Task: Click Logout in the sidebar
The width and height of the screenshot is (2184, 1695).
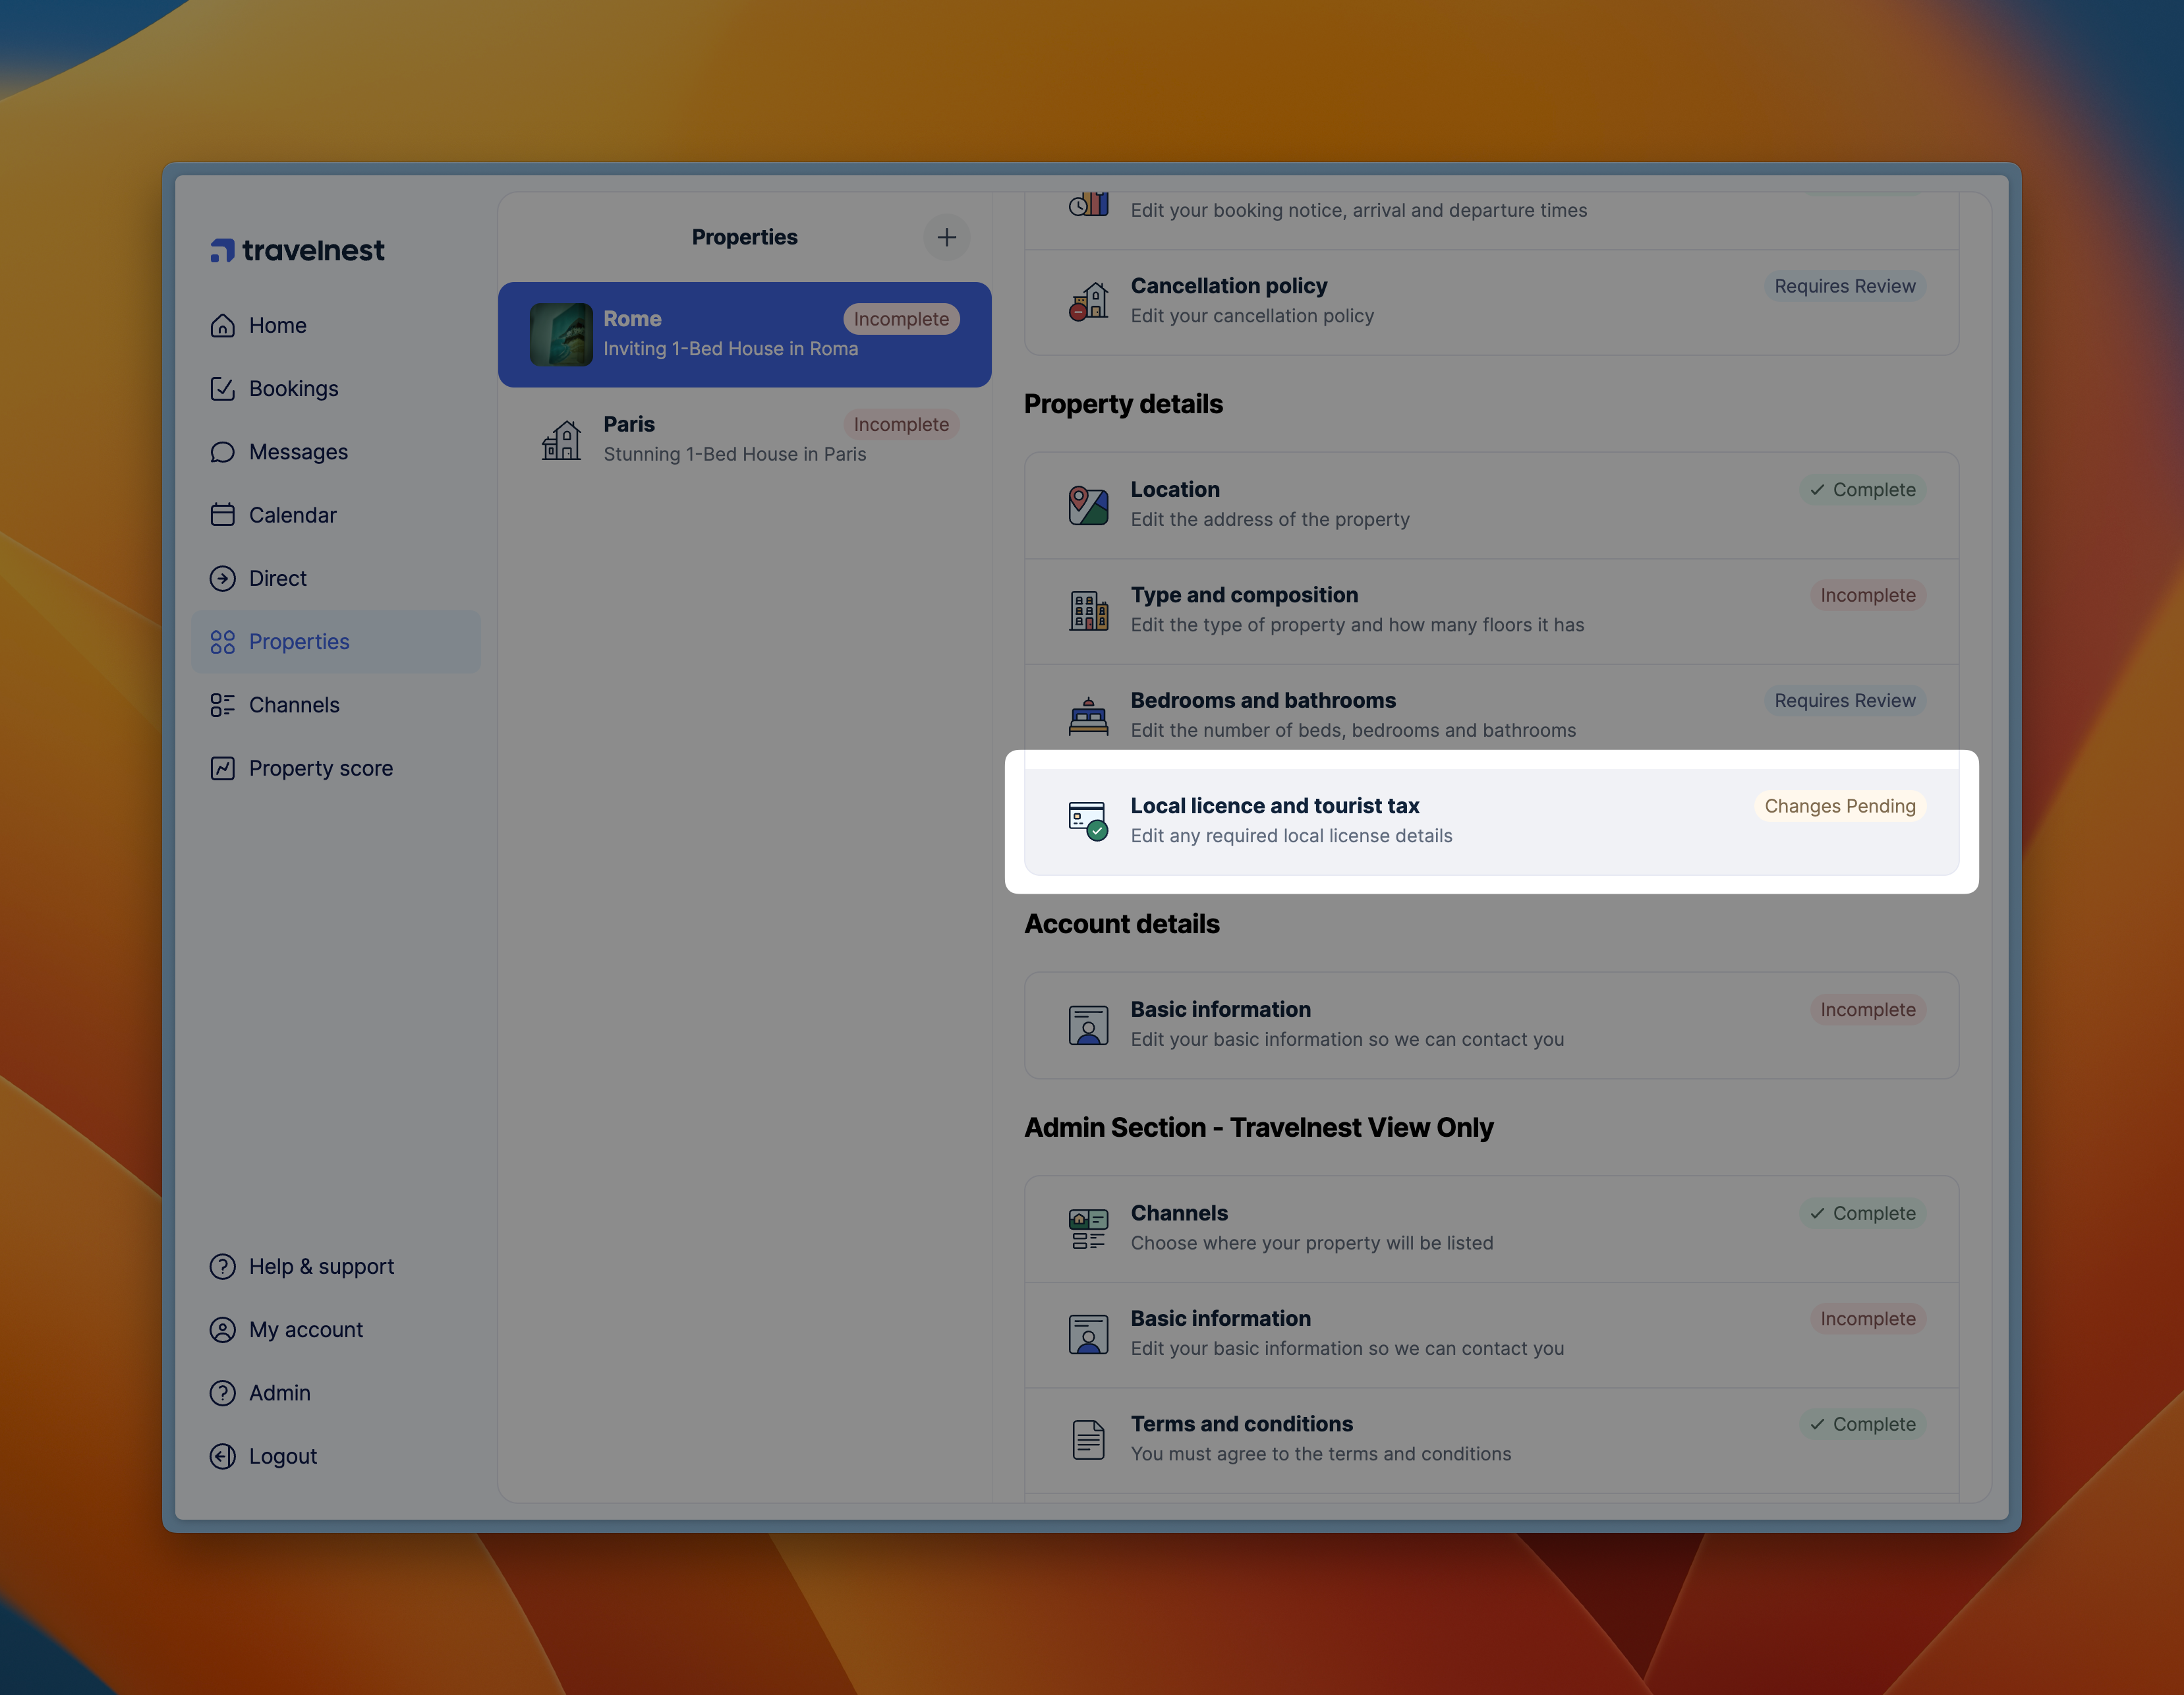Action: coord(282,1456)
